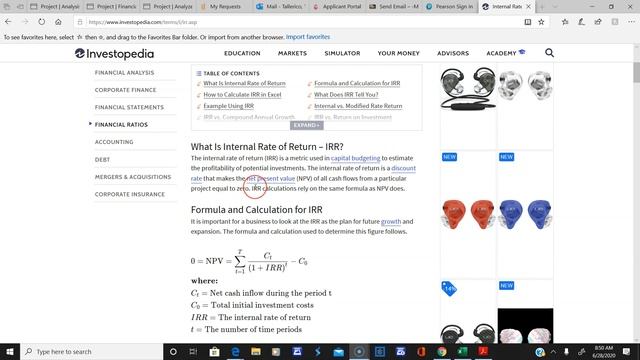This screenshot has width=640, height=360.
Task: Open the blue earphones ad thumbnail
Action: 525,215
